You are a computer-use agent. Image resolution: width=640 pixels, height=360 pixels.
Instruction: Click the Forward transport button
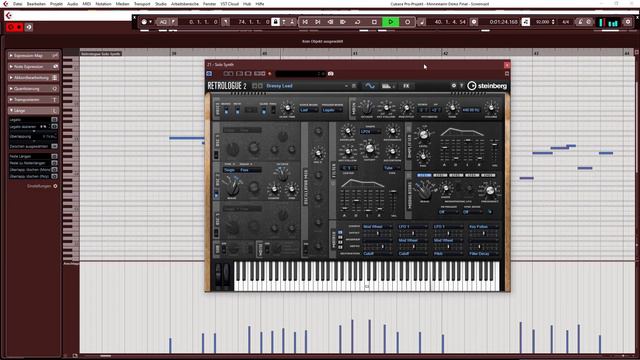(x=343, y=22)
